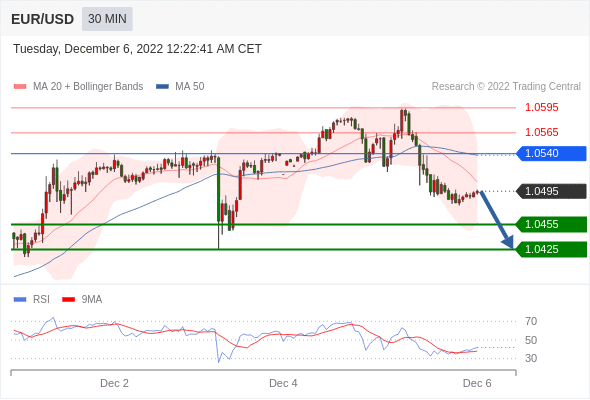Toggle the RSI legend label

coord(41,300)
